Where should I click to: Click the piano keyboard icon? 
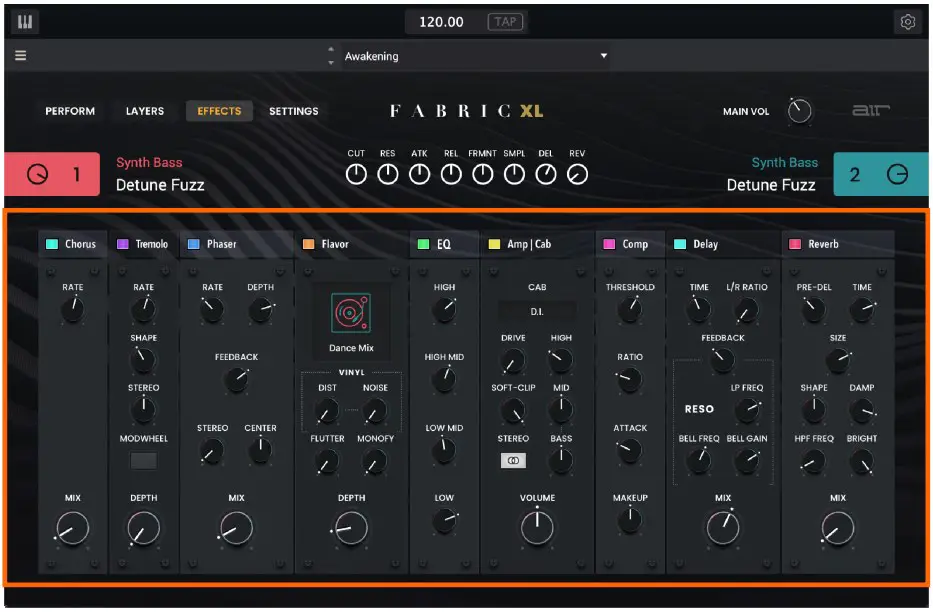(x=27, y=22)
